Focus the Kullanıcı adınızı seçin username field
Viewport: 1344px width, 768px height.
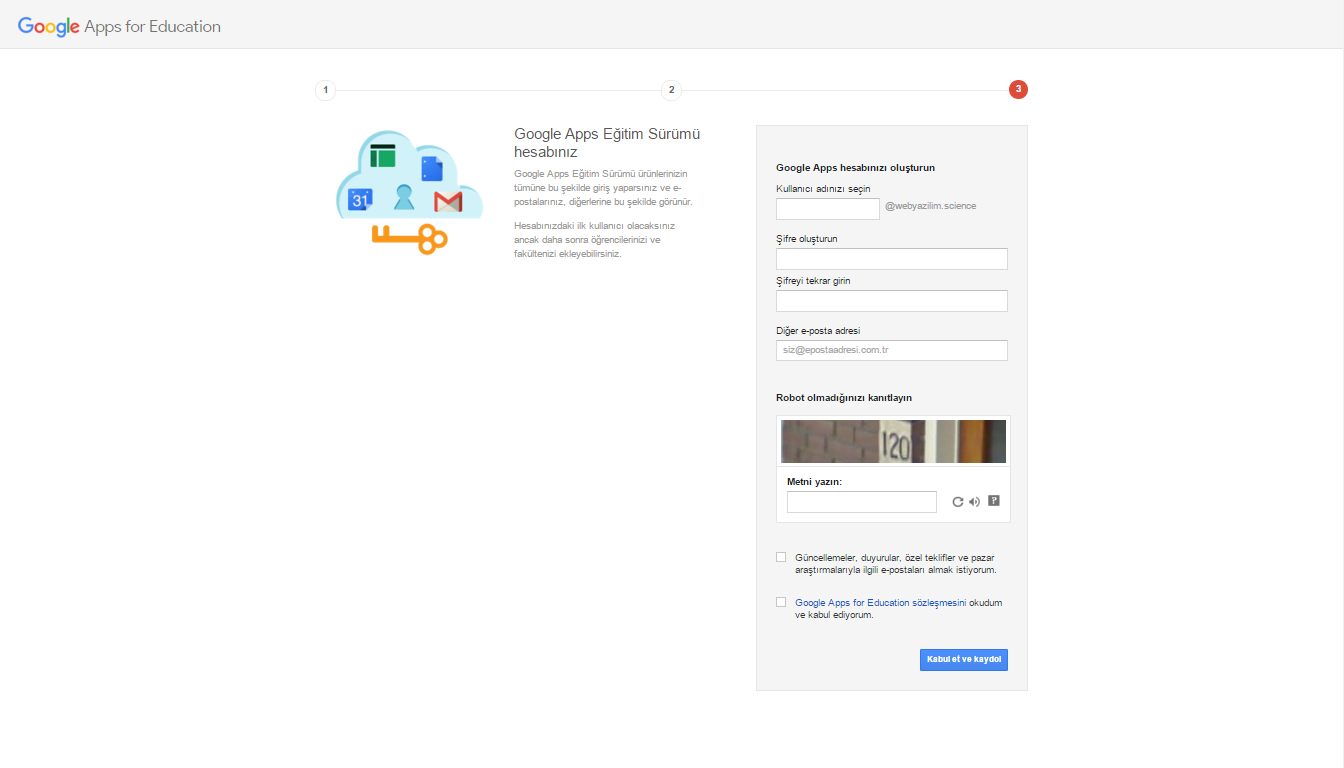pyautogui.click(x=828, y=209)
